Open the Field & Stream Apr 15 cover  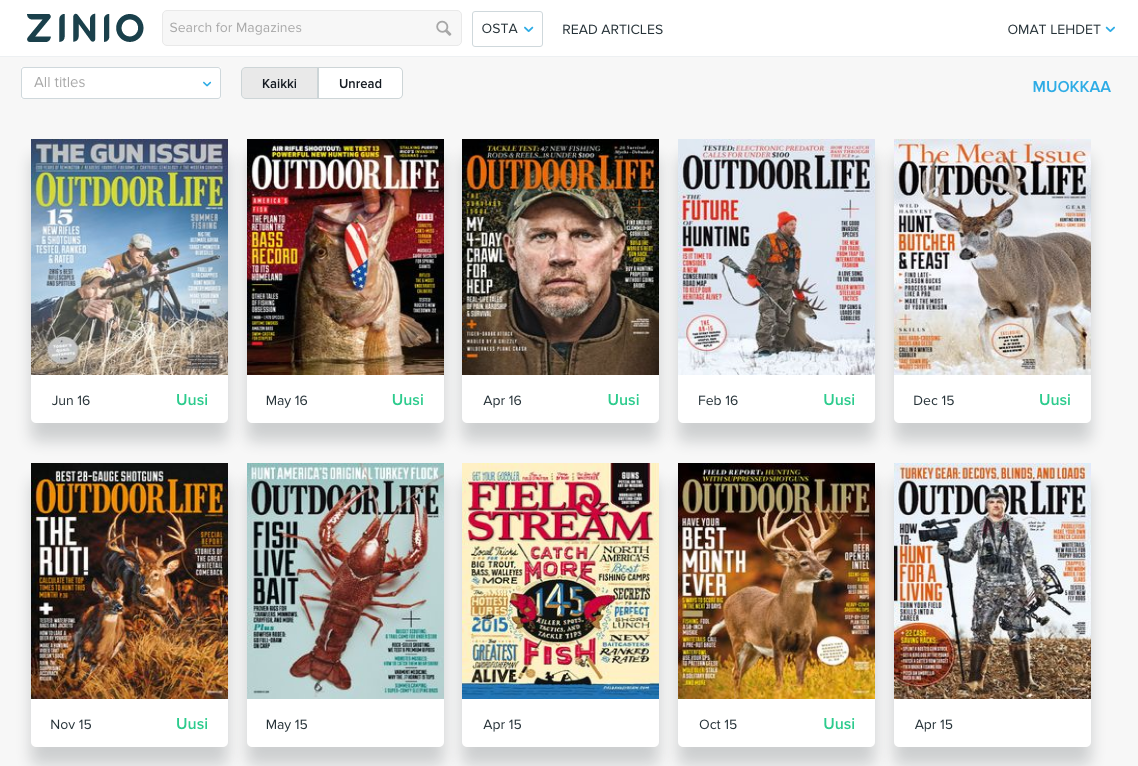pyautogui.click(x=560, y=581)
